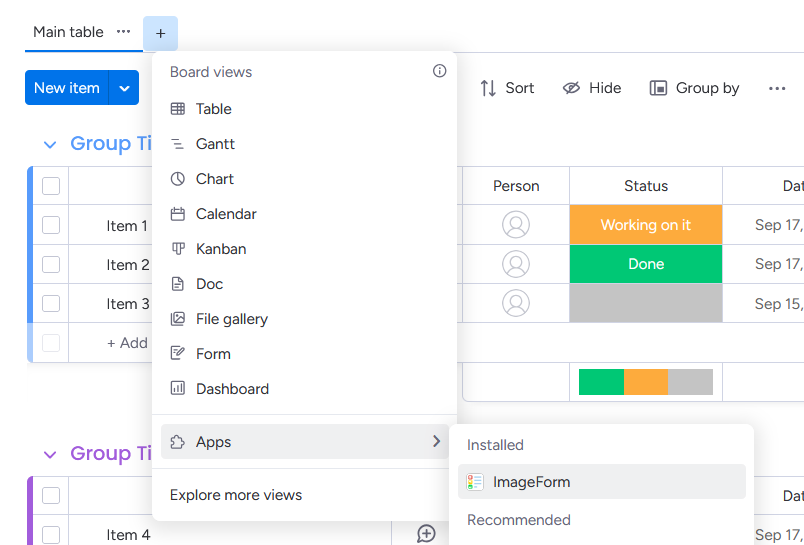Choose File gallery view

coord(305,319)
